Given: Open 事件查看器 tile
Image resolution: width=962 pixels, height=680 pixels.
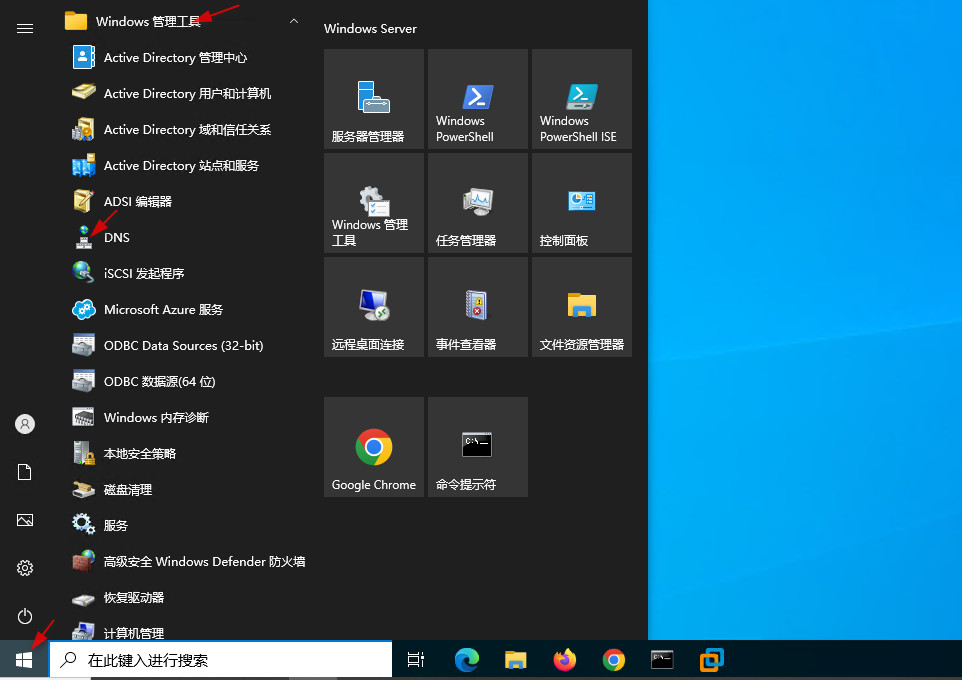Looking at the screenshot, I should point(477,307).
